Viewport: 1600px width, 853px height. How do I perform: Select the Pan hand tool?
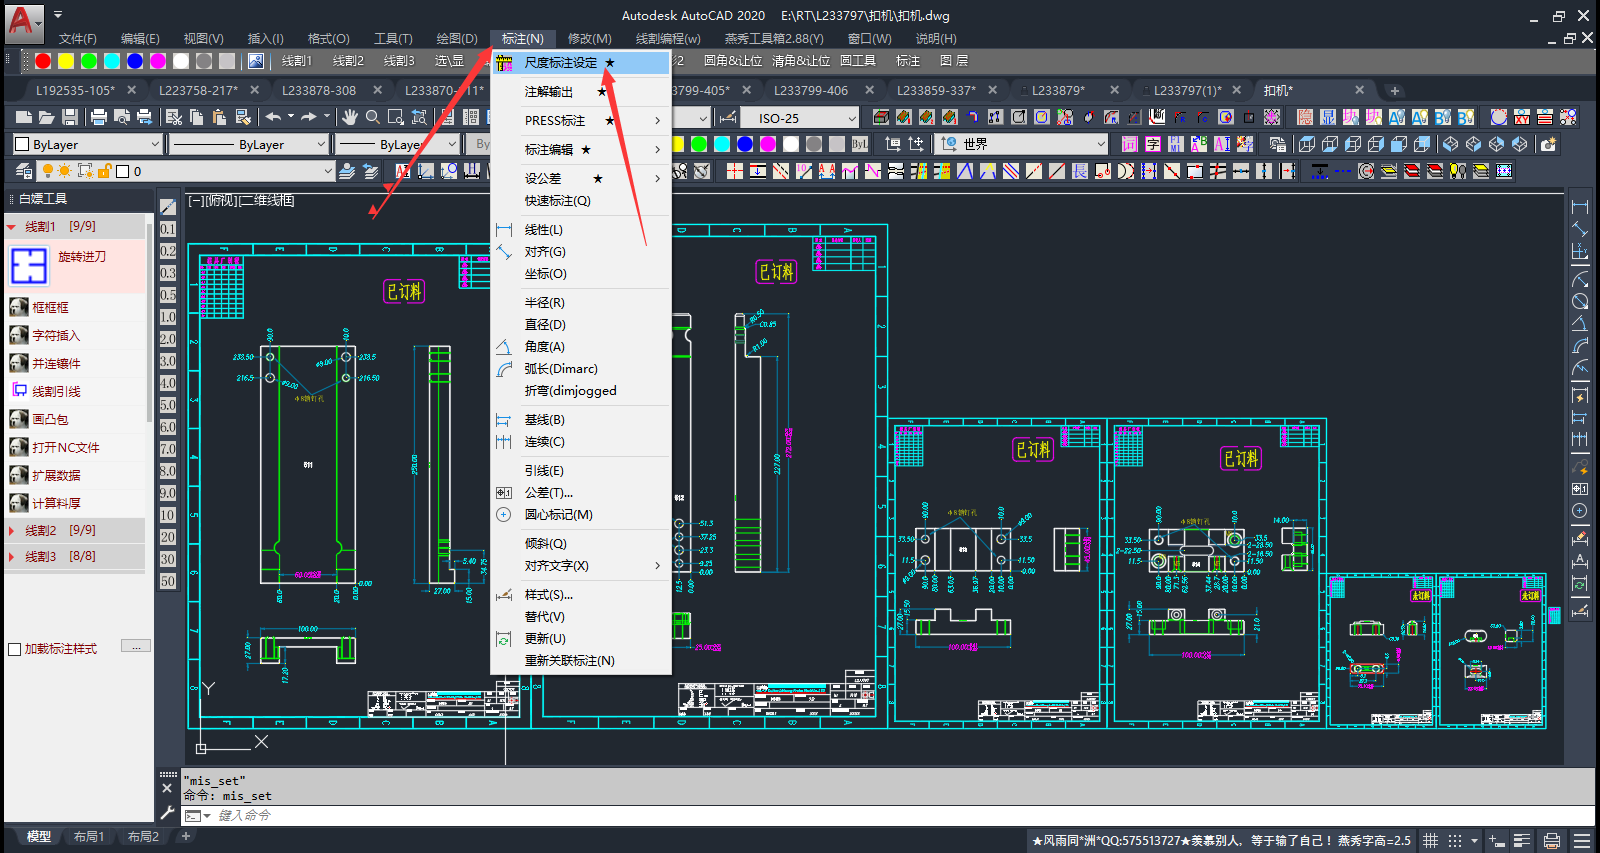click(349, 117)
